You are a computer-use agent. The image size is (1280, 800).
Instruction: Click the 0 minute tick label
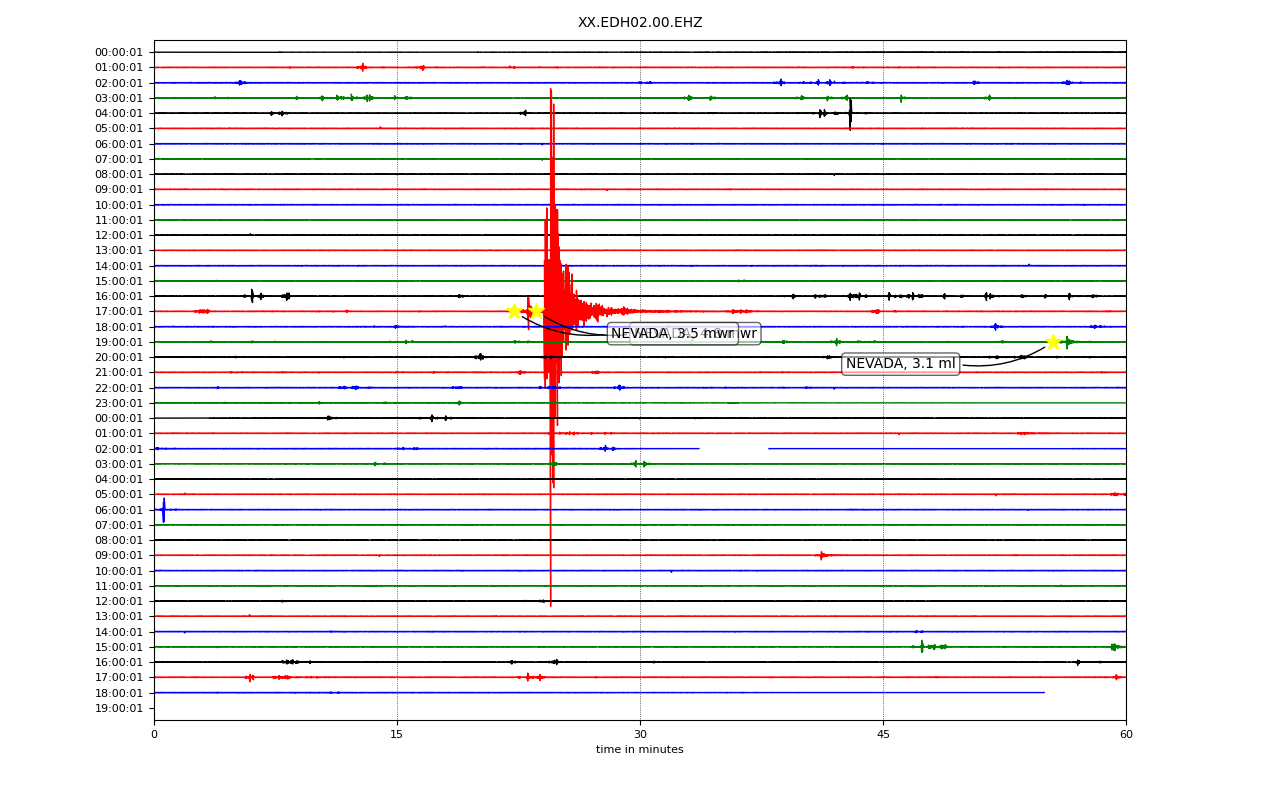click(x=154, y=735)
